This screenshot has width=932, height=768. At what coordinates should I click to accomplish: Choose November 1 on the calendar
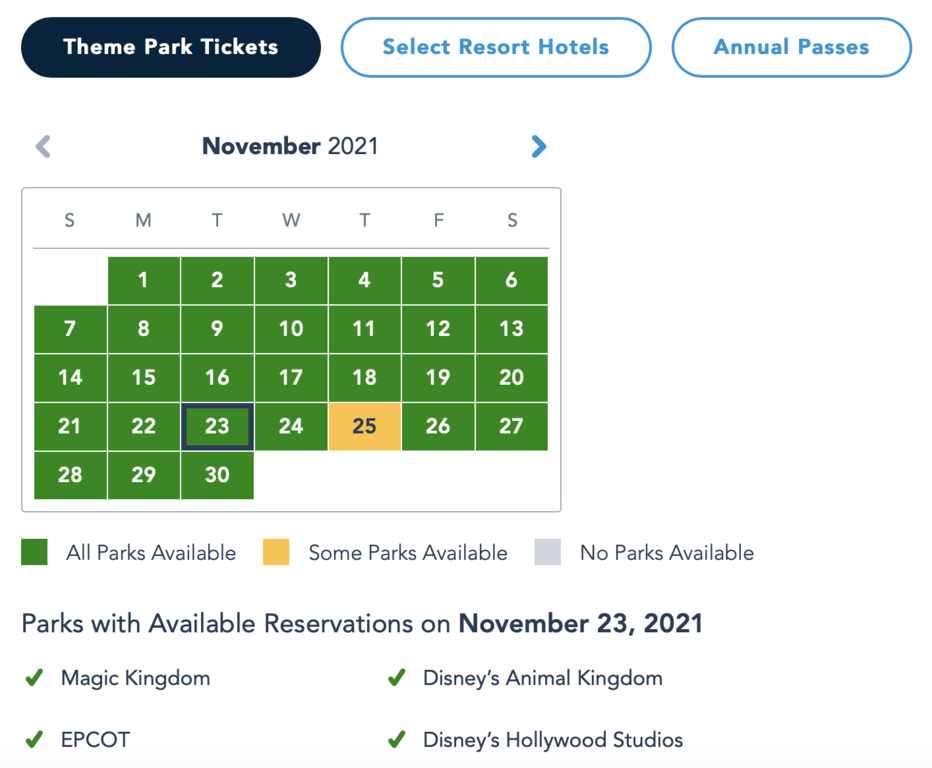pyautogui.click(x=143, y=280)
